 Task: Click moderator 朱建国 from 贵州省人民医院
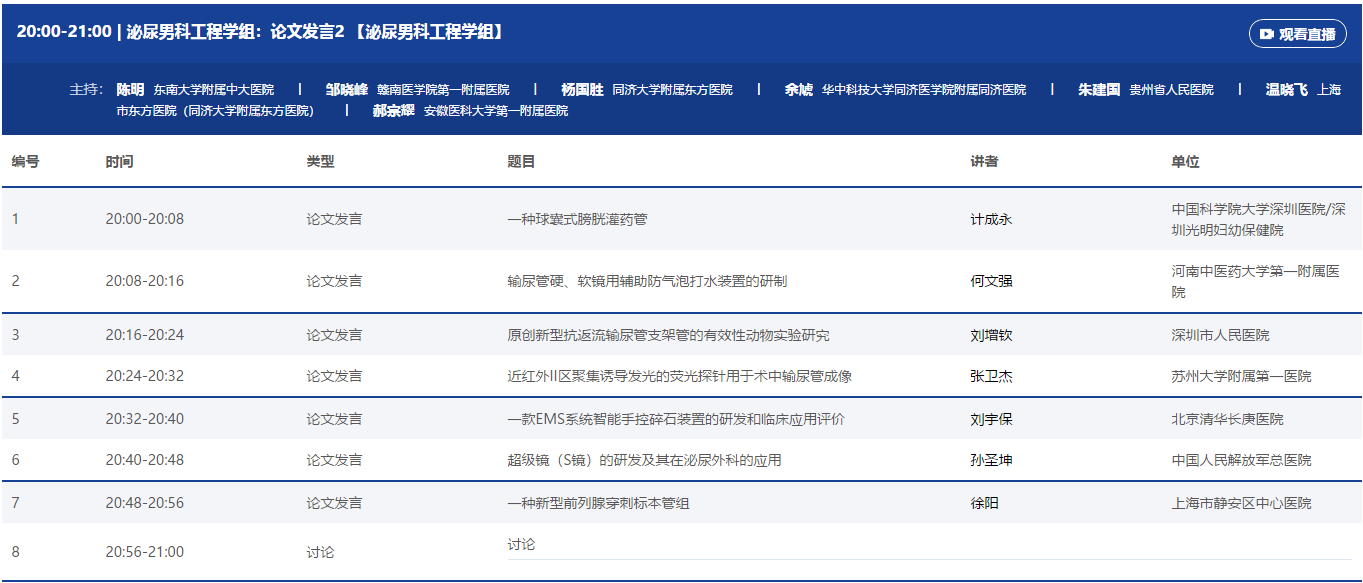click(x=1098, y=90)
